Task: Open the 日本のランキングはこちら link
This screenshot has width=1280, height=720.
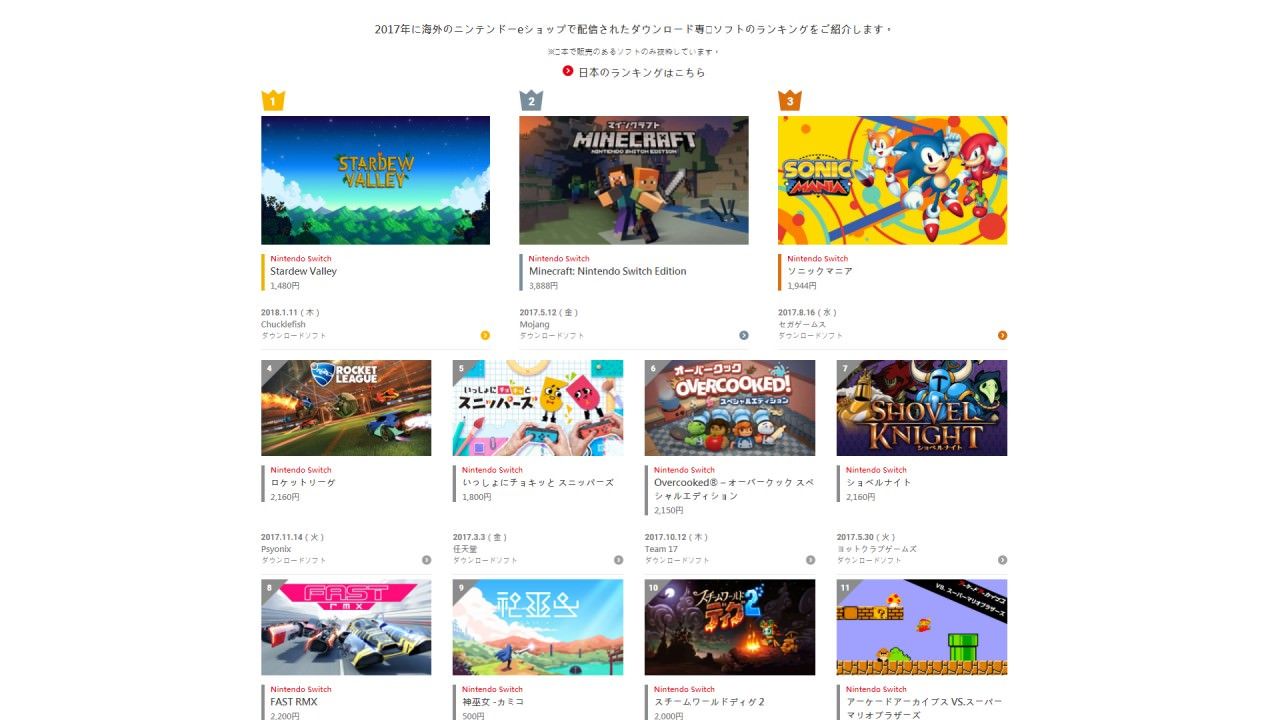Action: pyautogui.click(x=641, y=72)
